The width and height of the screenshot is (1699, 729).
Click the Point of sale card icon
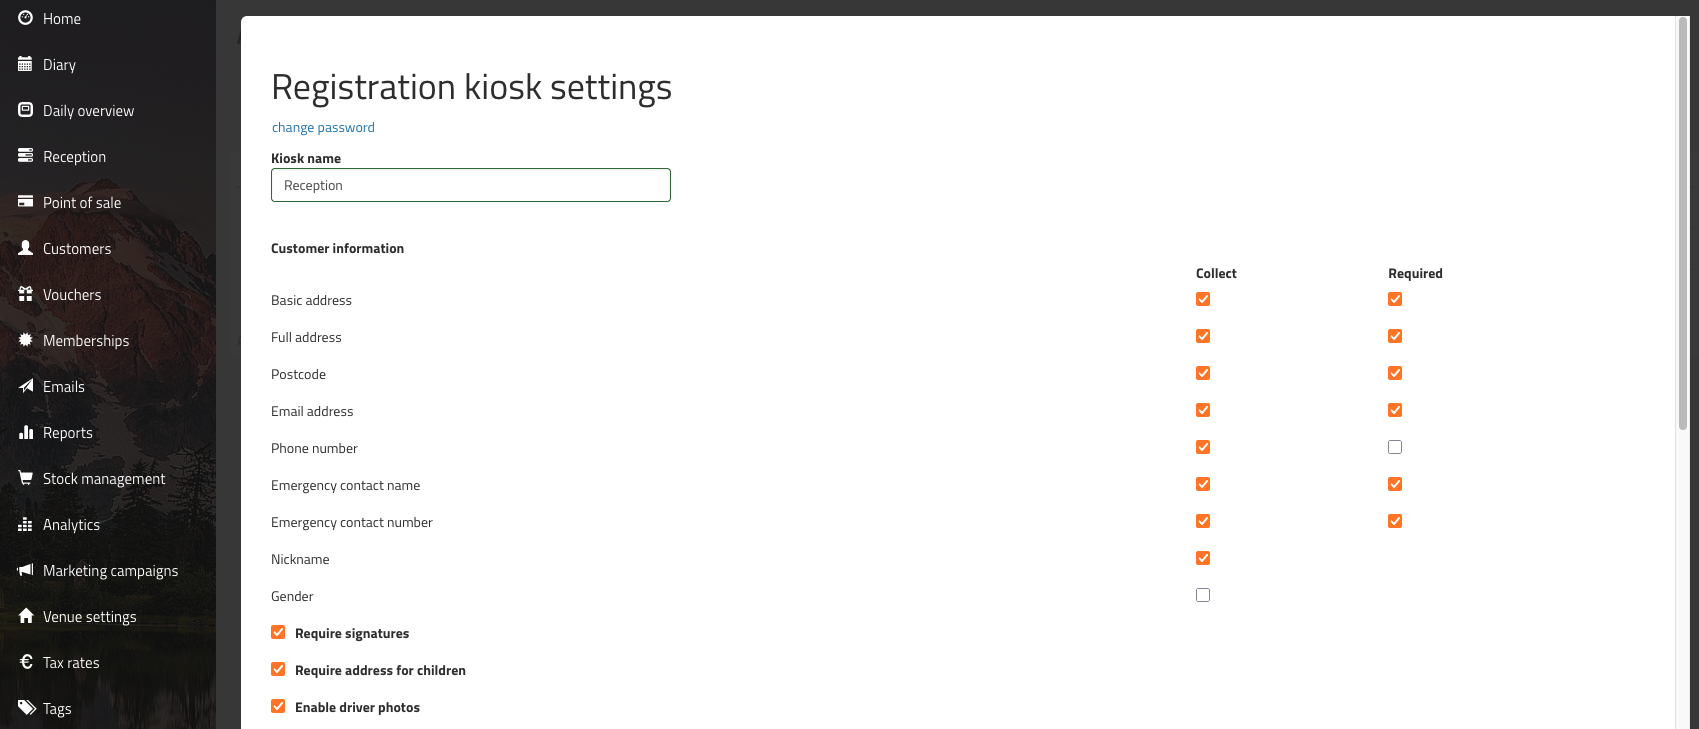[26, 202]
